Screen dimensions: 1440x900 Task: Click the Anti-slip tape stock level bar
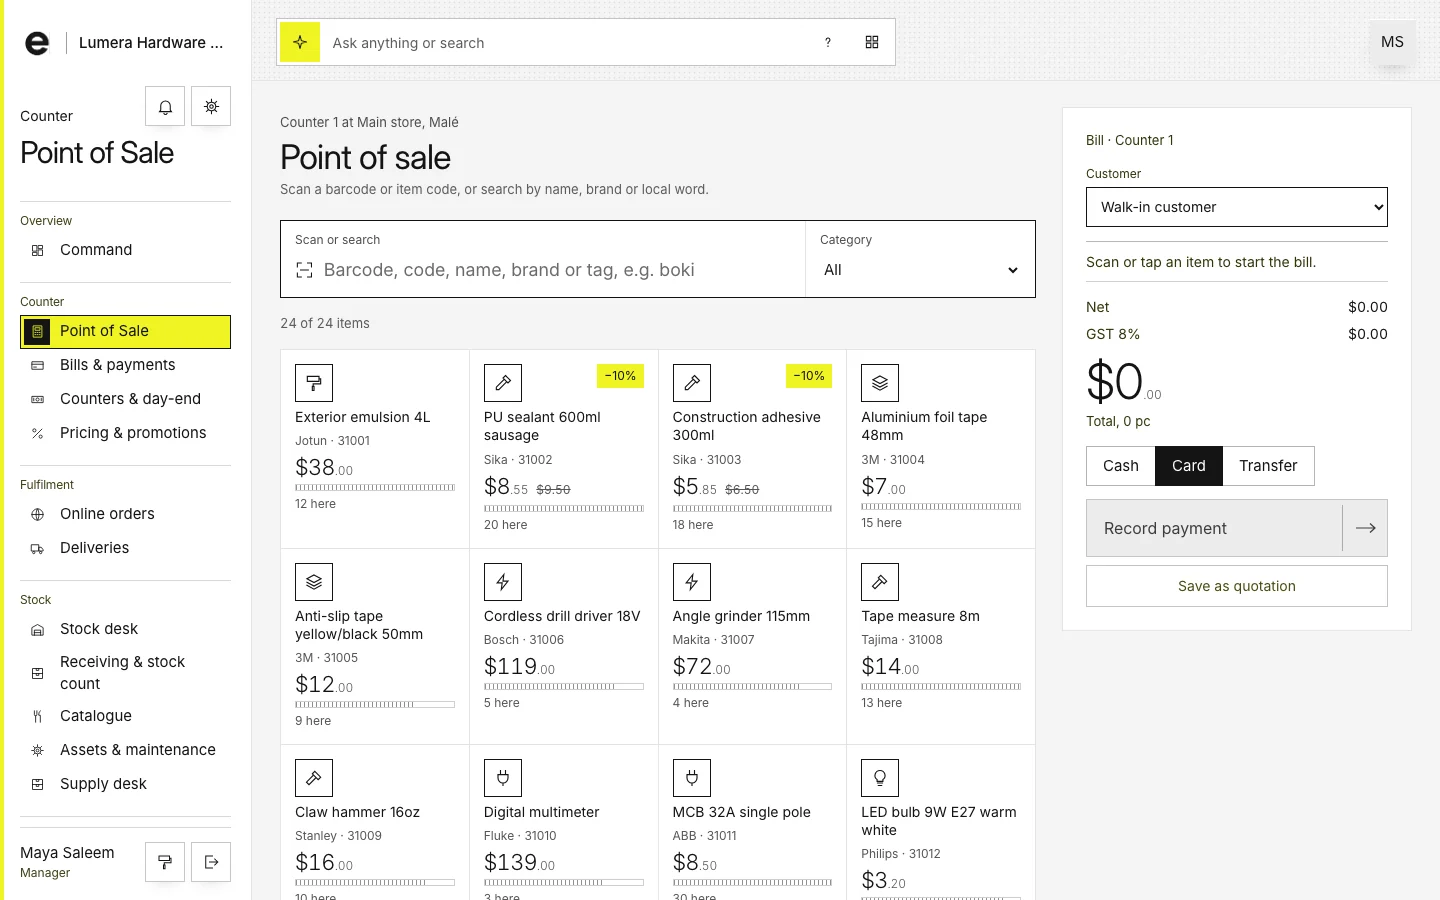375,705
